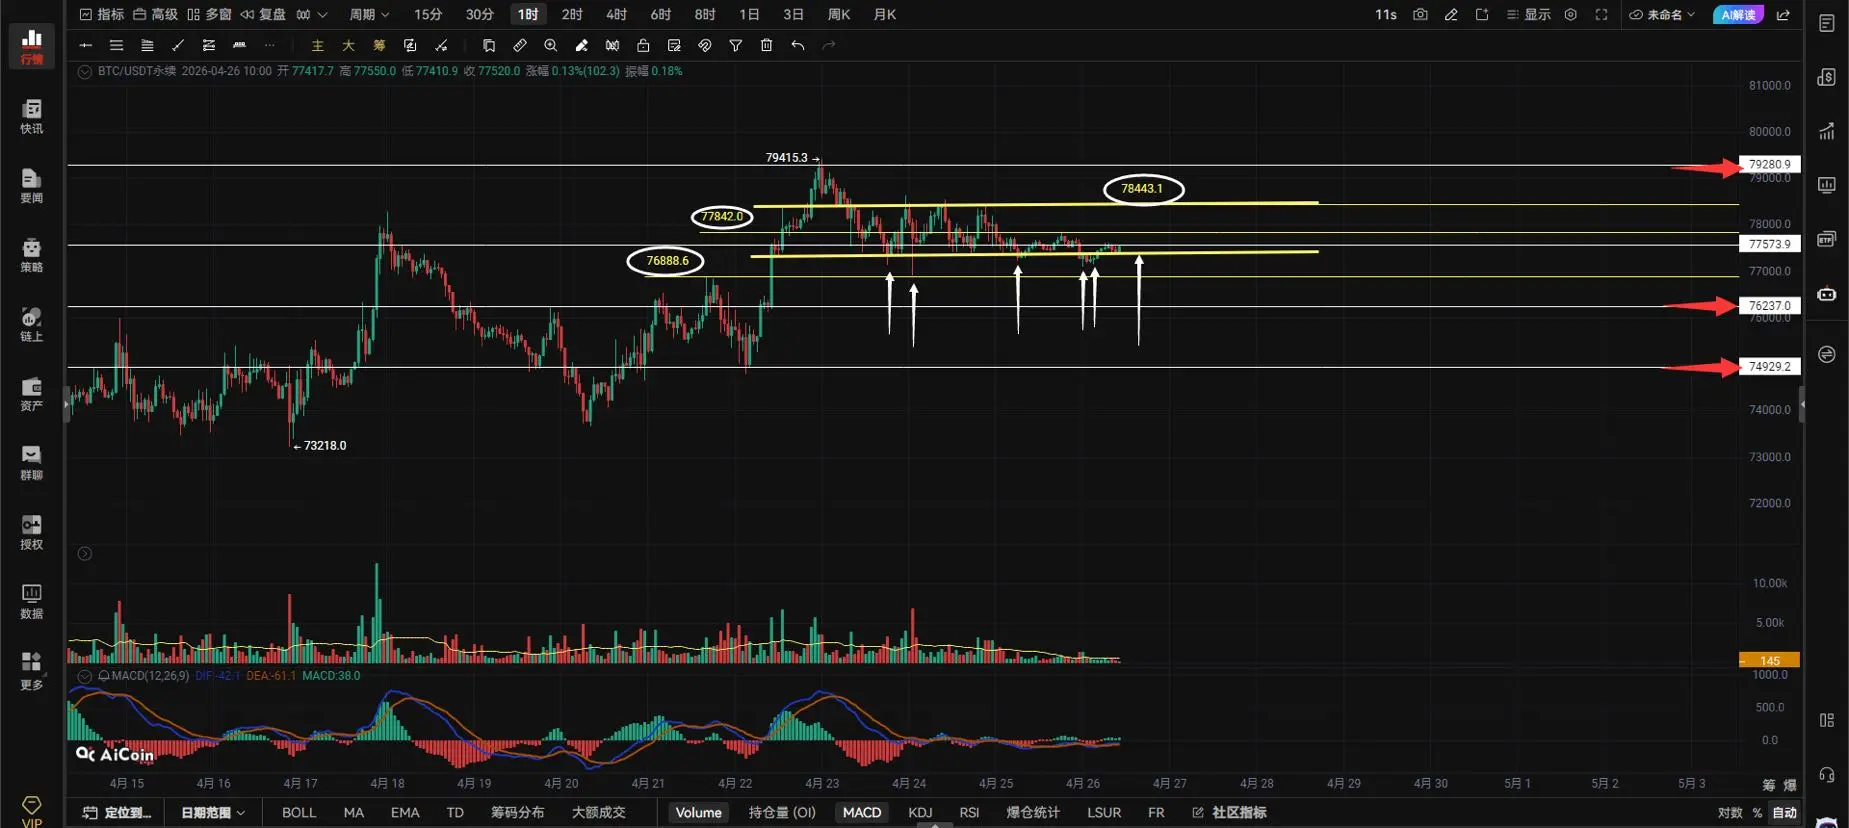Screen dimensions: 1849x828
Task: Enter fullscreen chart mode
Action: pos(1601,15)
